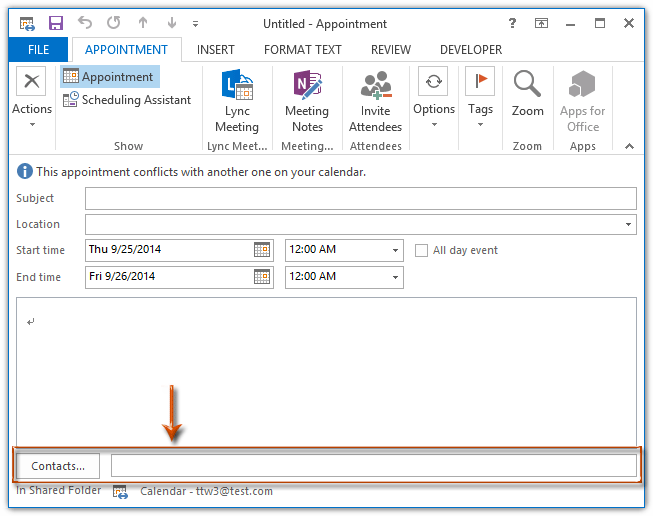Click into the Subject text field

coord(360,198)
